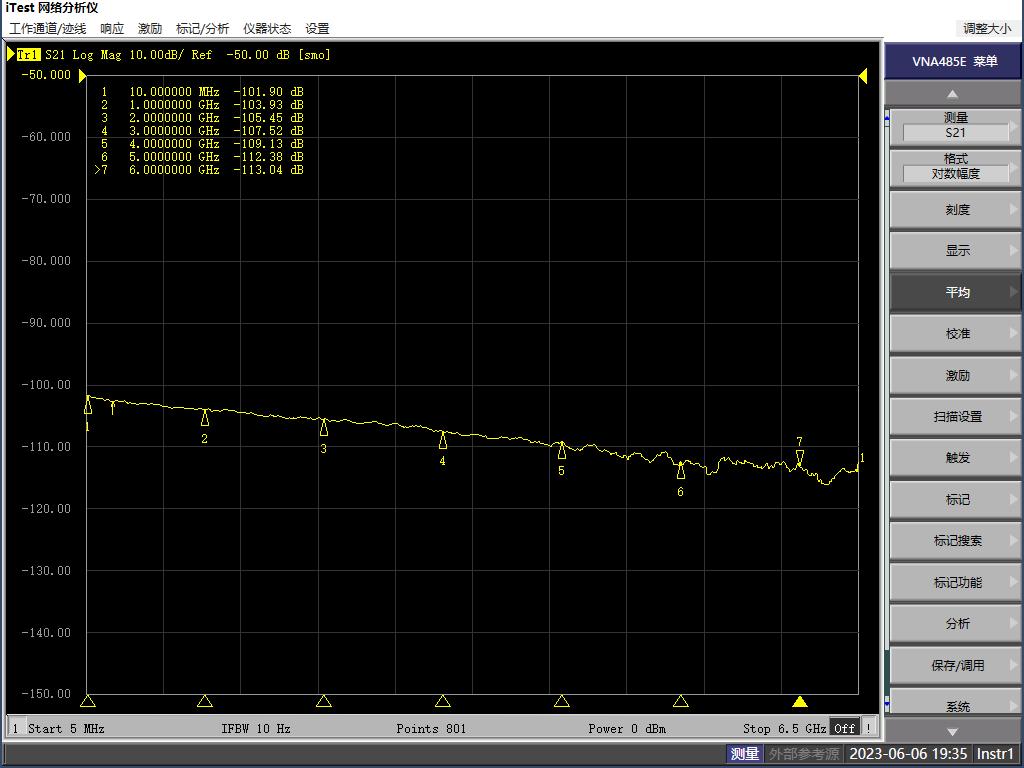Expand the 测量 S21 measurement submenu
Viewport: 1024px width, 768px height.
pyautogui.click(x=956, y=126)
